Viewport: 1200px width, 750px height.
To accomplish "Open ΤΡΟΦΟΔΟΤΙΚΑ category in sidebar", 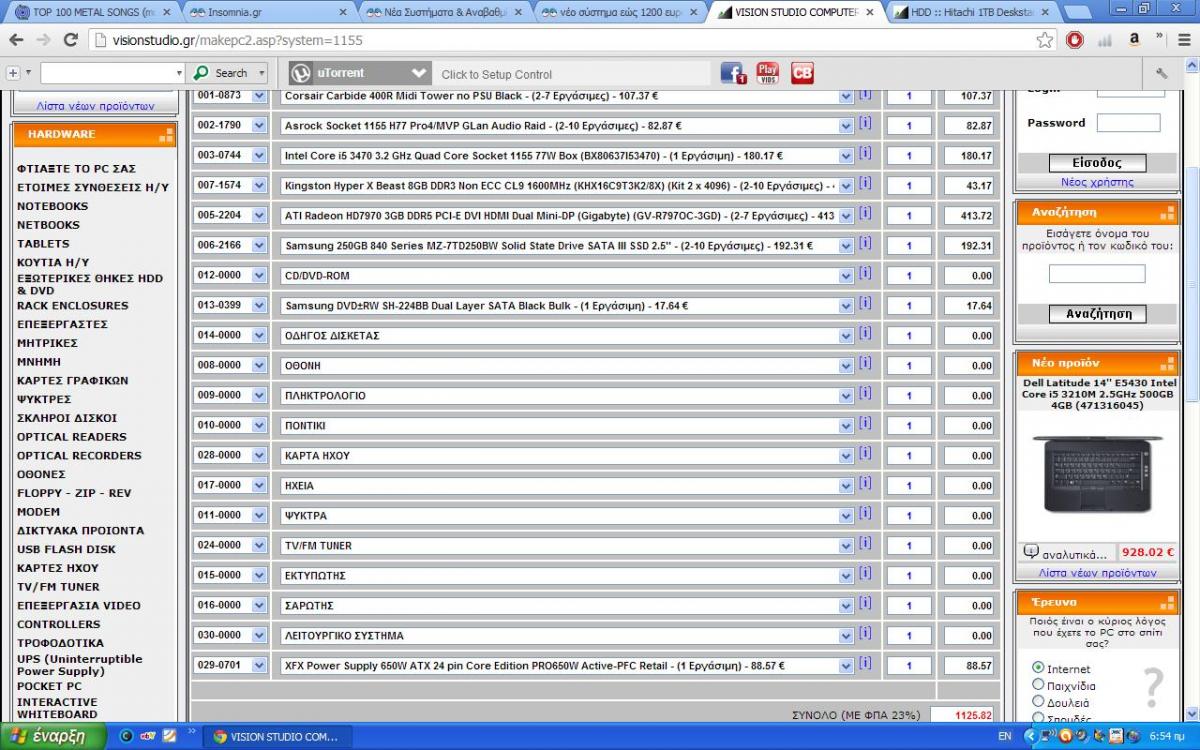I will pos(60,643).
